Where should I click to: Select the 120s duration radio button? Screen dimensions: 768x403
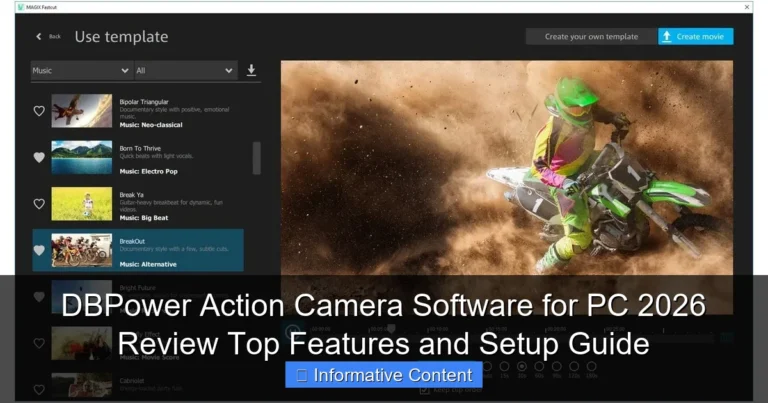574,366
